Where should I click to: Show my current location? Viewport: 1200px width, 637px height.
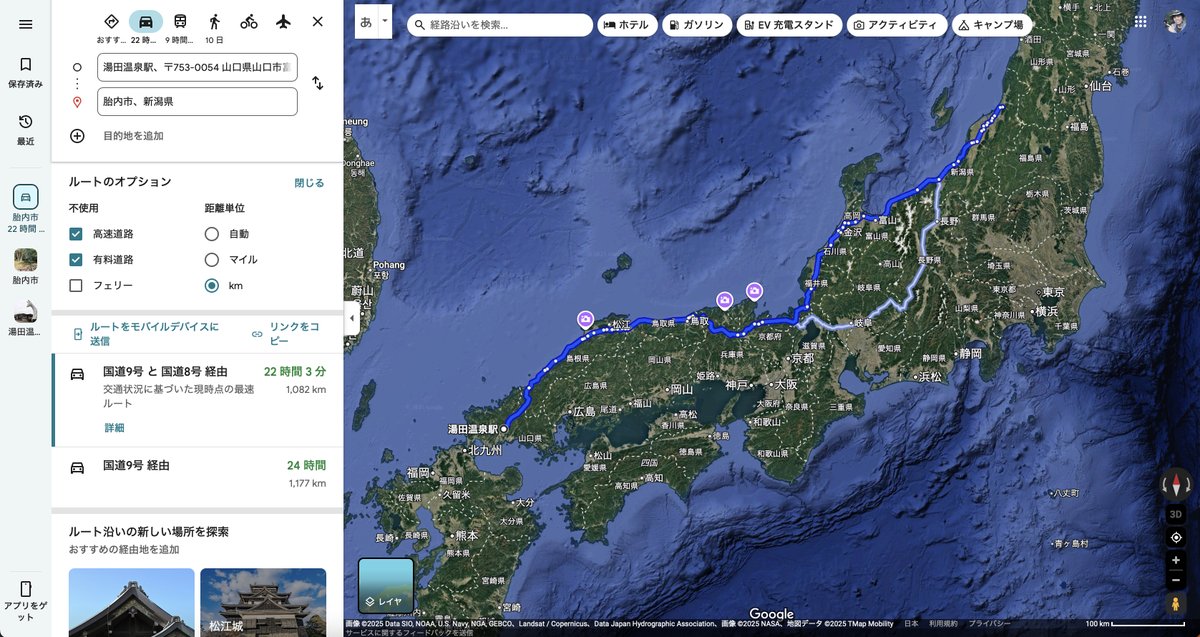pyautogui.click(x=1176, y=537)
